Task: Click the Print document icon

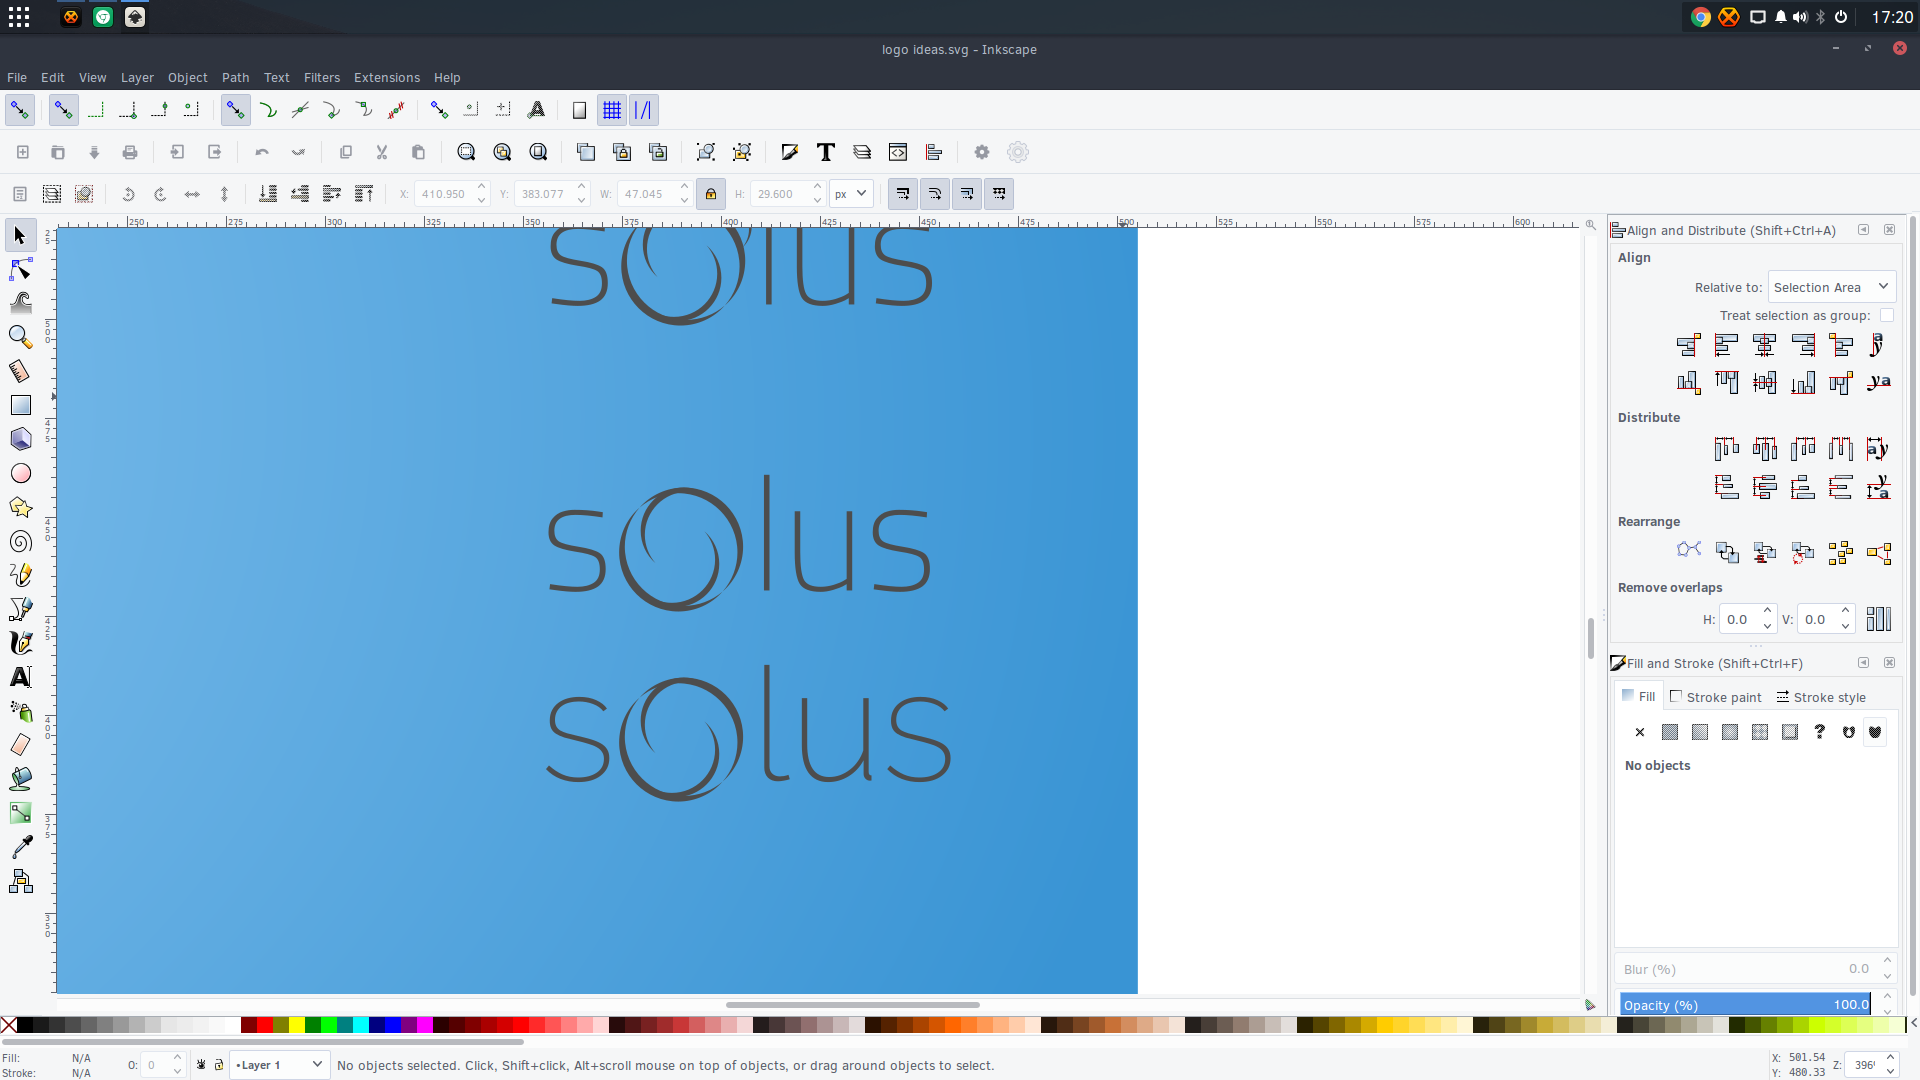Action: [x=130, y=152]
